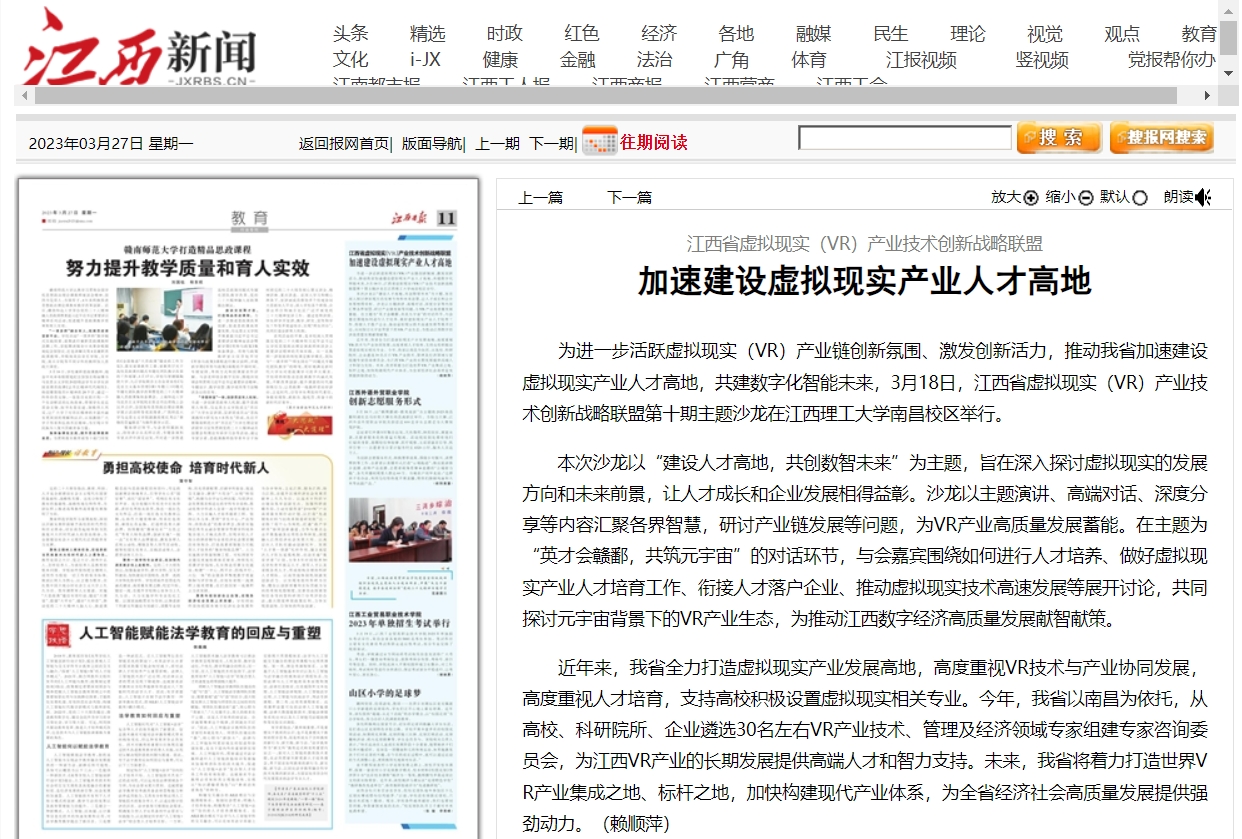Screen dimensions: 1242x839
Task: Go to the 理论 section
Action: coord(967,34)
